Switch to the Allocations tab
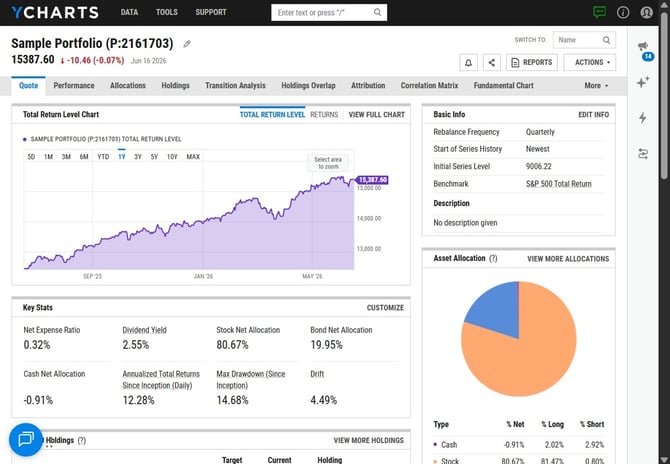The width and height of the screenshot is (670, 464). click(x=128, y=85)
